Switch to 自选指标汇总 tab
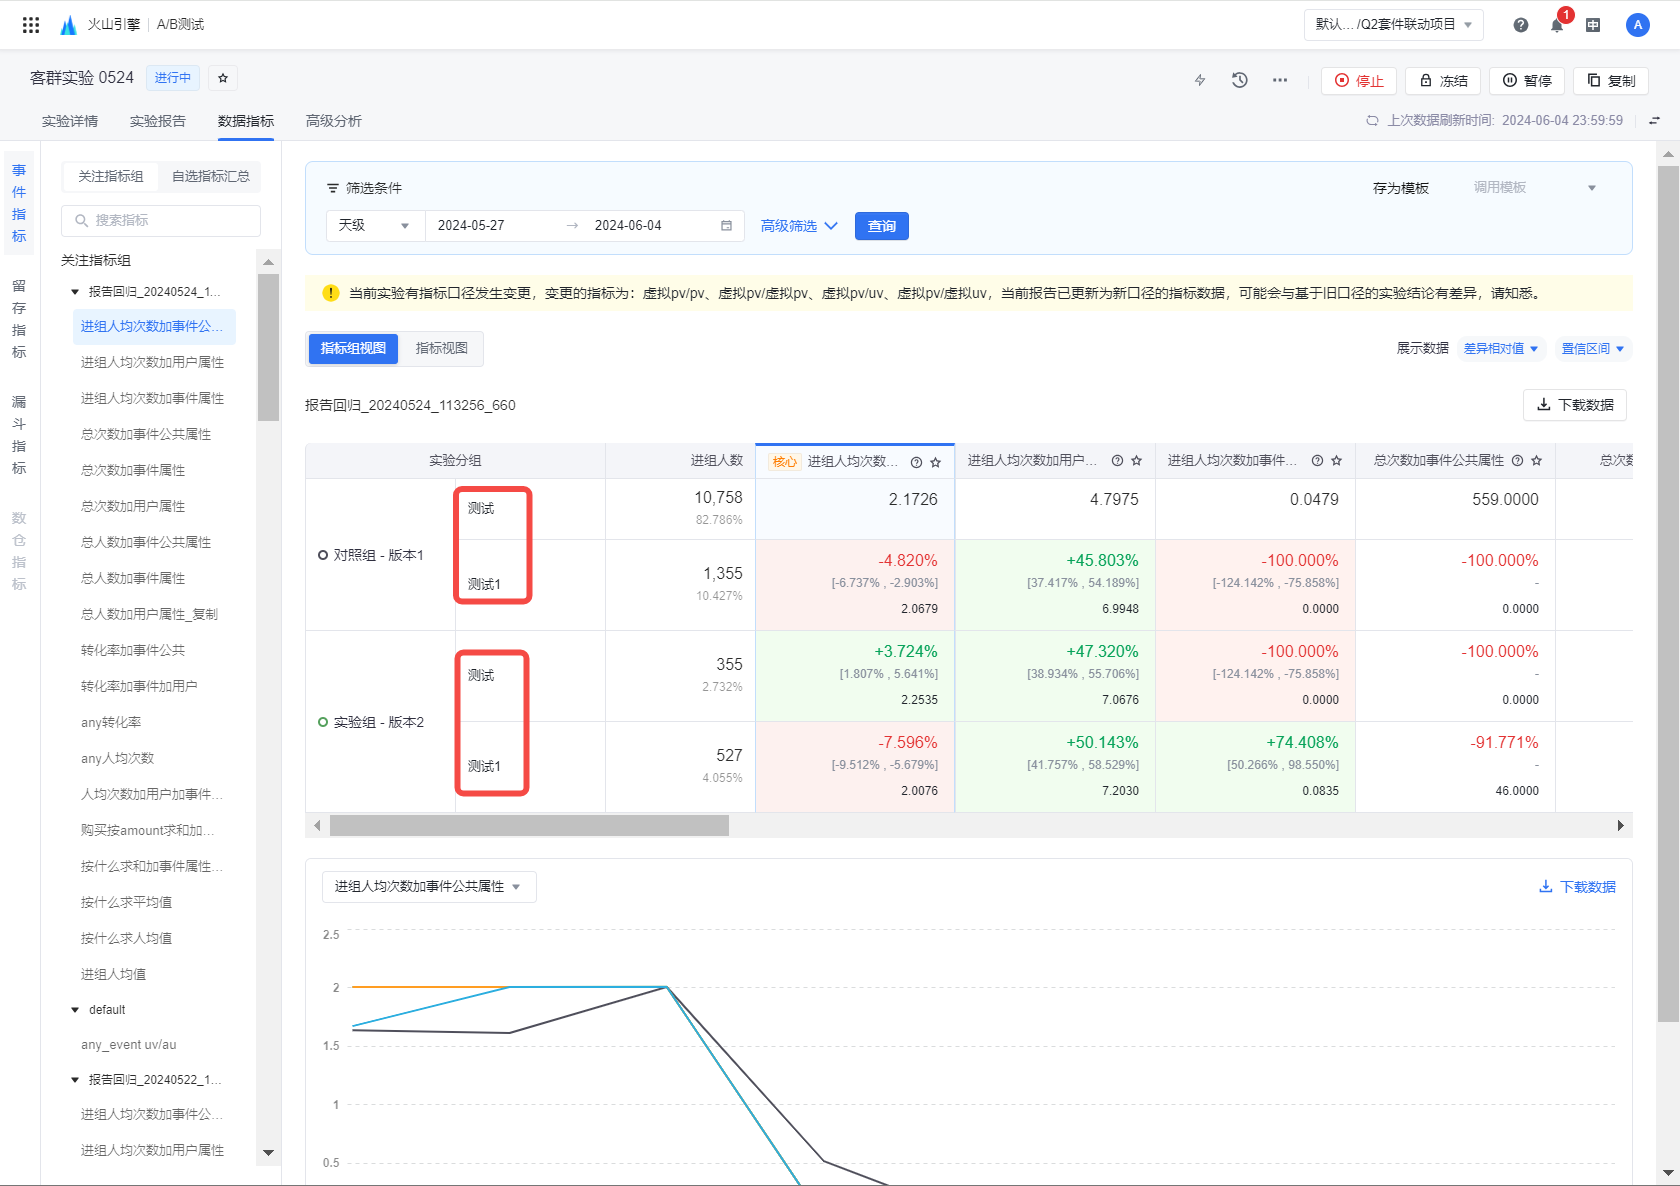 [x=210, y=177]
